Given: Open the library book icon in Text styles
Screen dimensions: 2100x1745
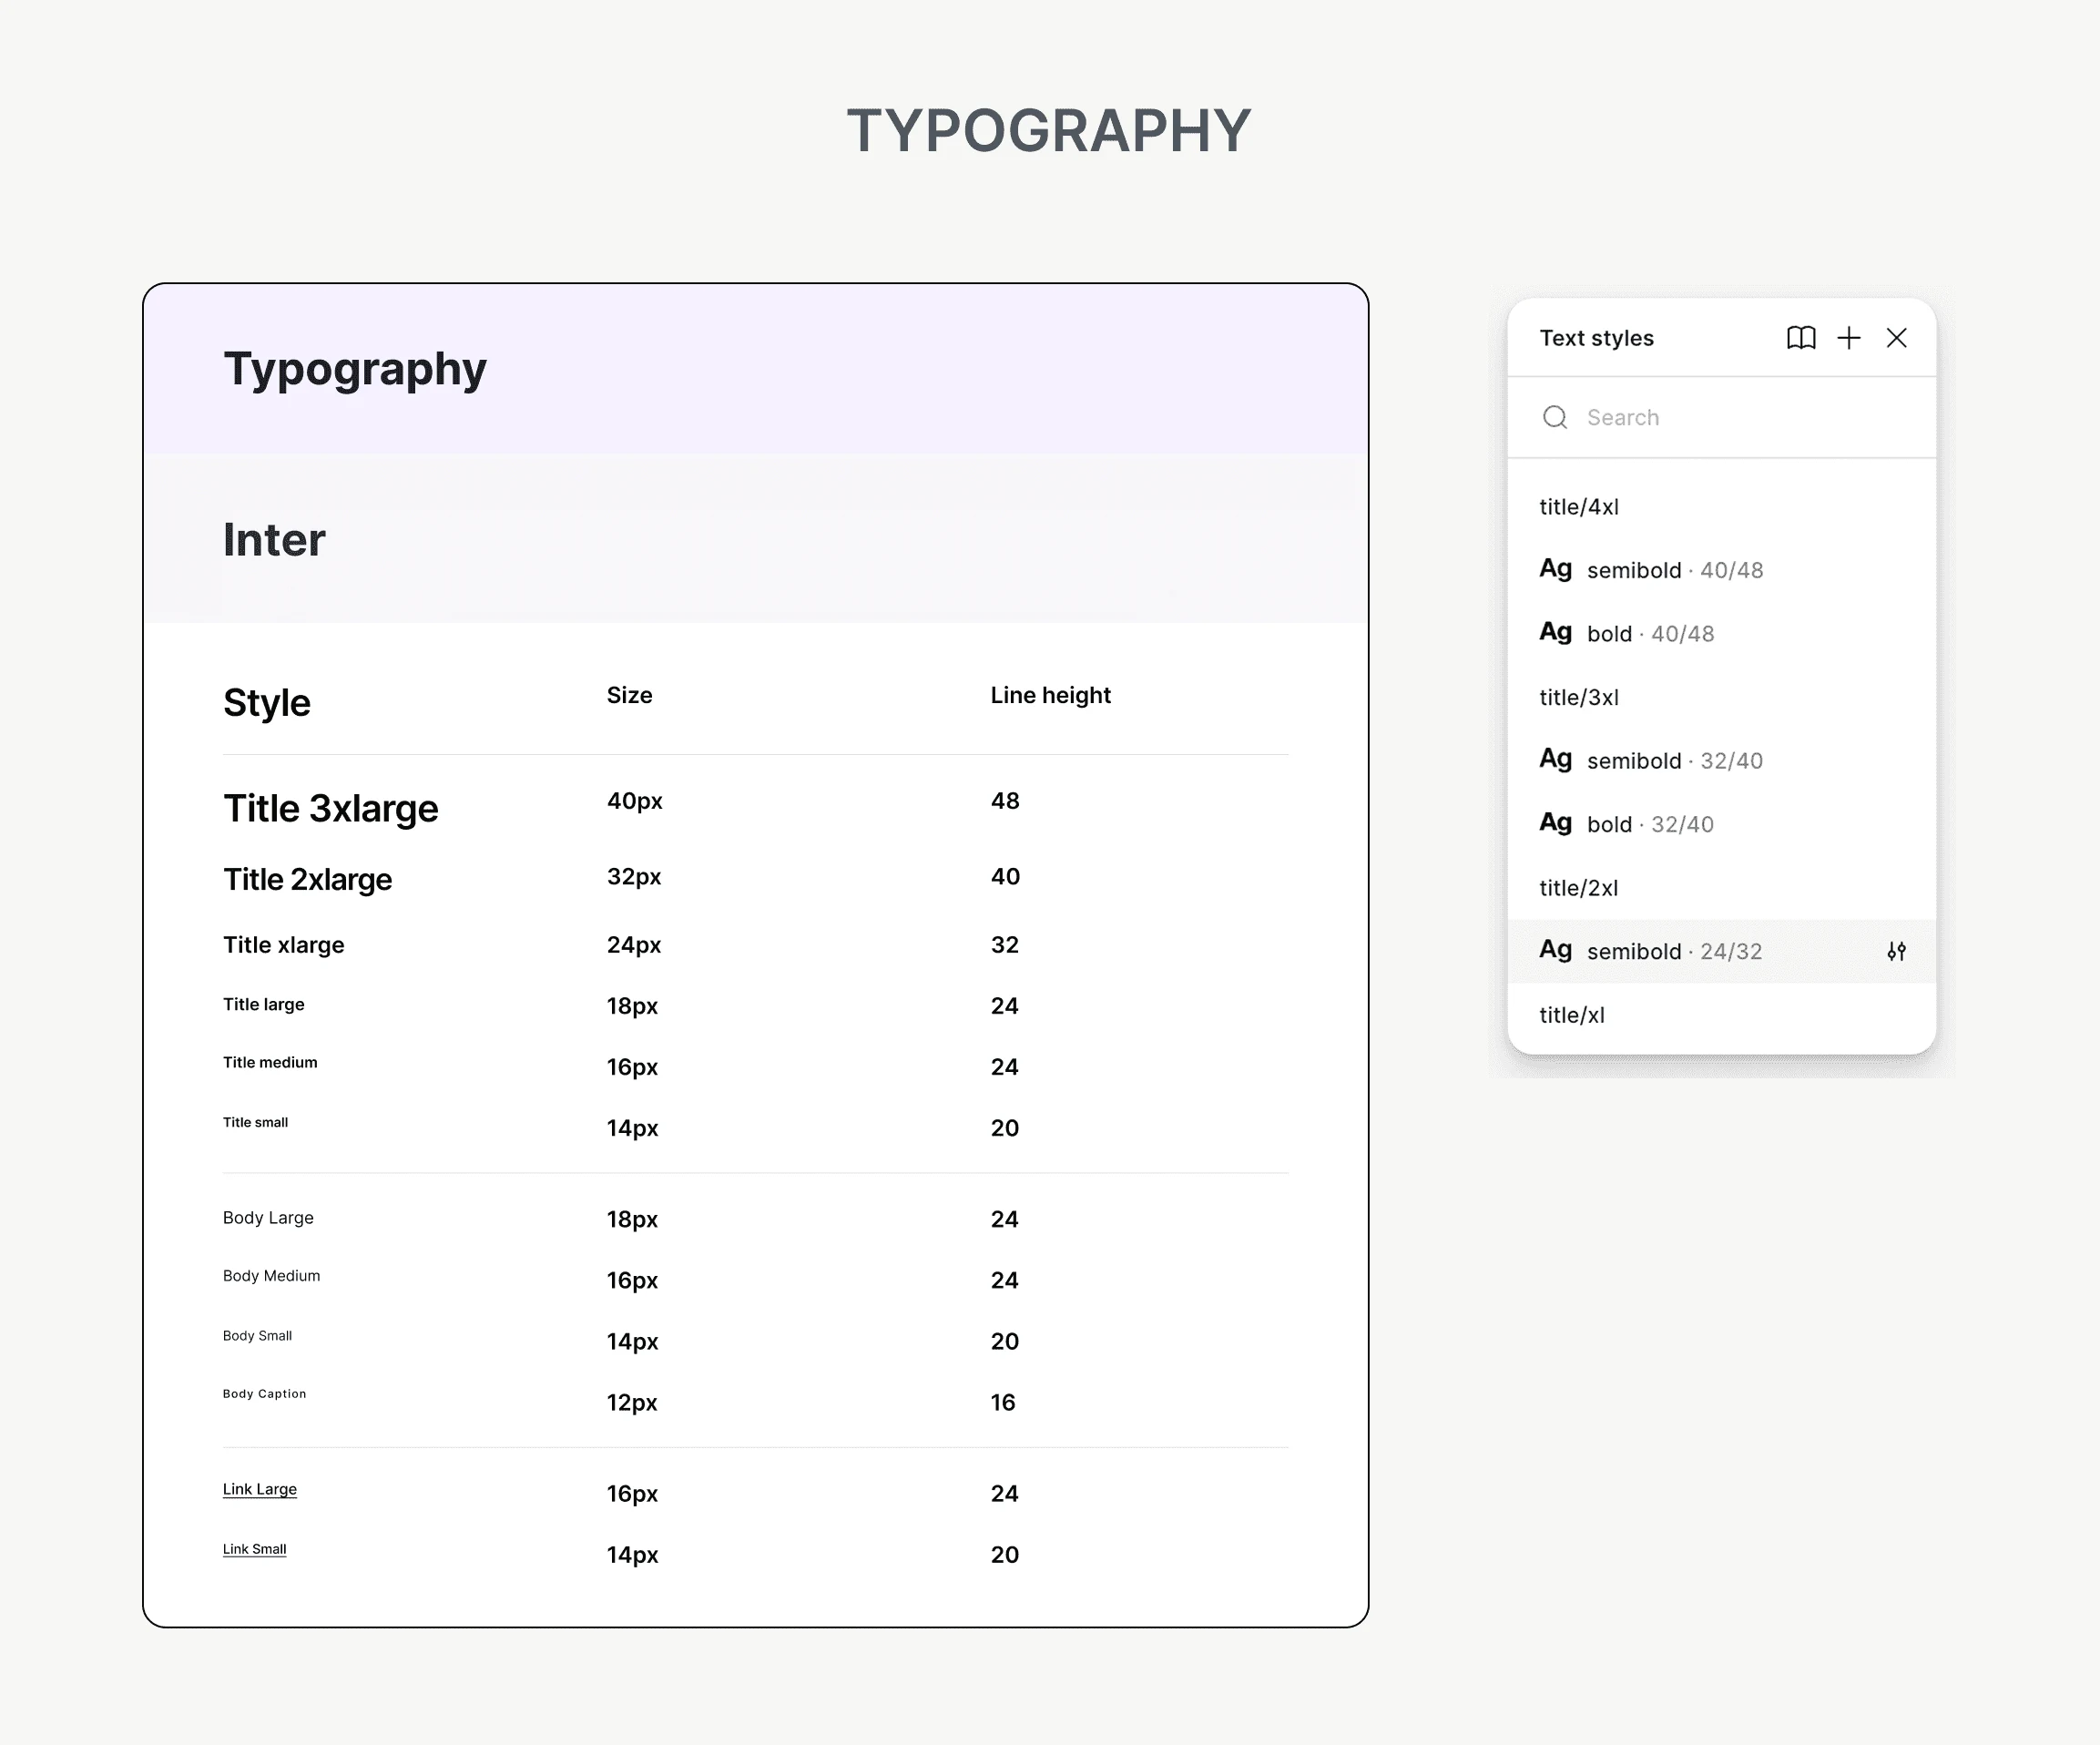Looking at the screenshot, I should coord(1801,338).
